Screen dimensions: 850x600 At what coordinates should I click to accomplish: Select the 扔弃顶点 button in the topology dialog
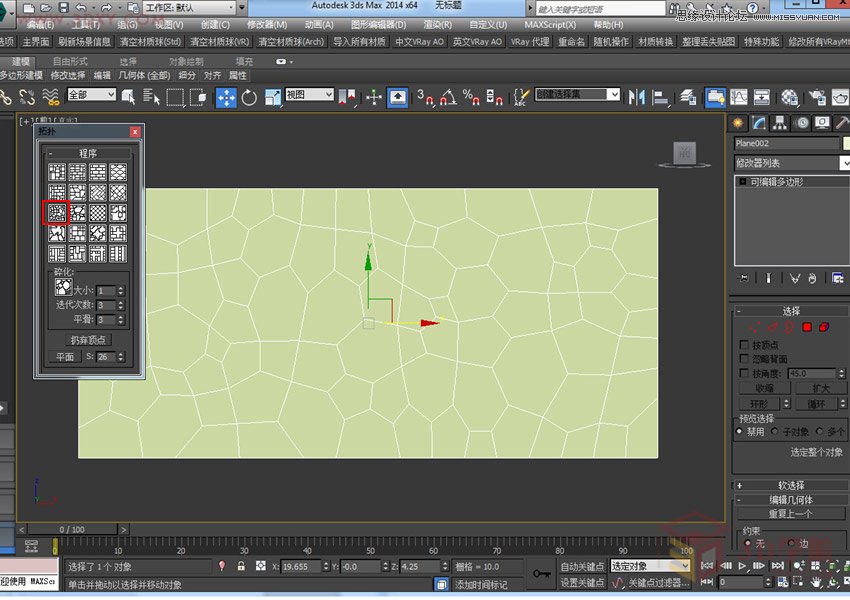pos(88,338)
